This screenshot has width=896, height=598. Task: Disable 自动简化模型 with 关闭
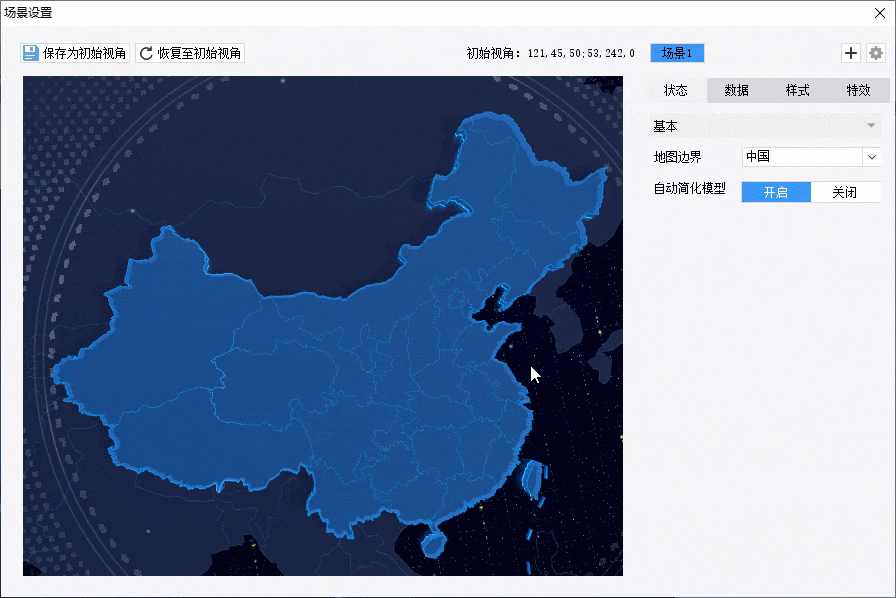click(845, 192)
